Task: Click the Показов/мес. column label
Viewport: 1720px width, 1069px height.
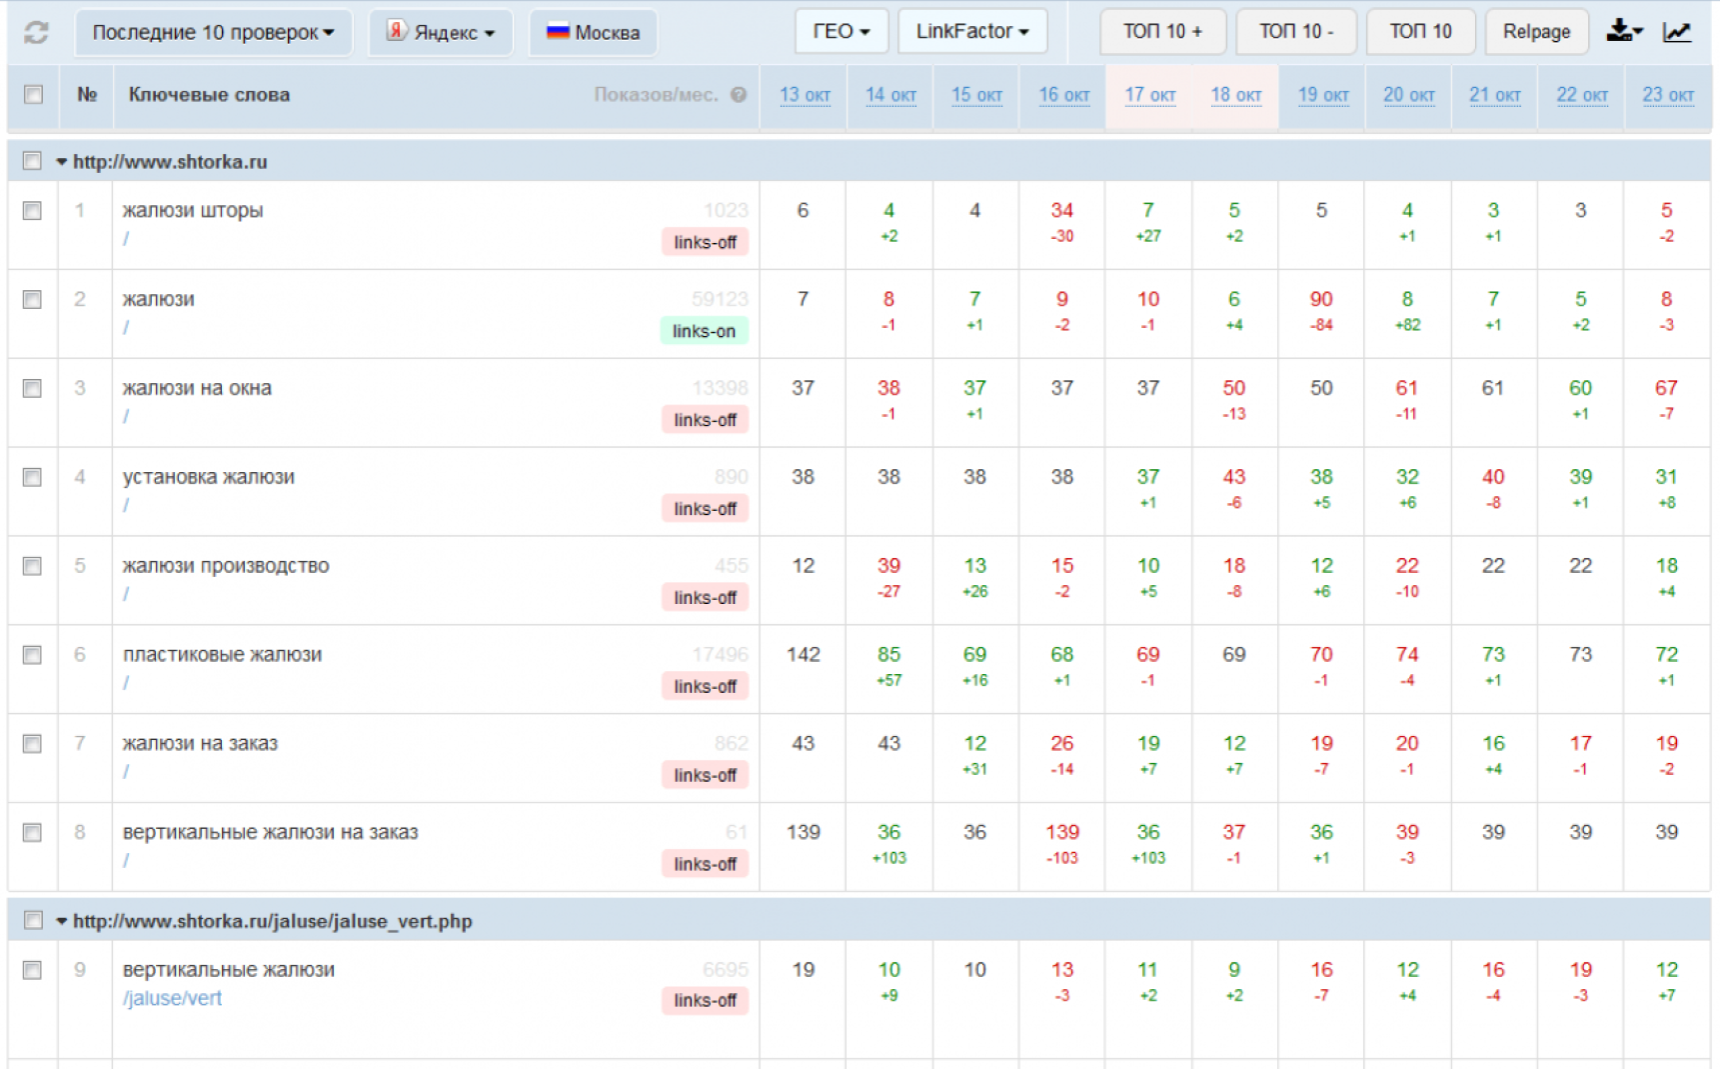Action: [656, 95]
